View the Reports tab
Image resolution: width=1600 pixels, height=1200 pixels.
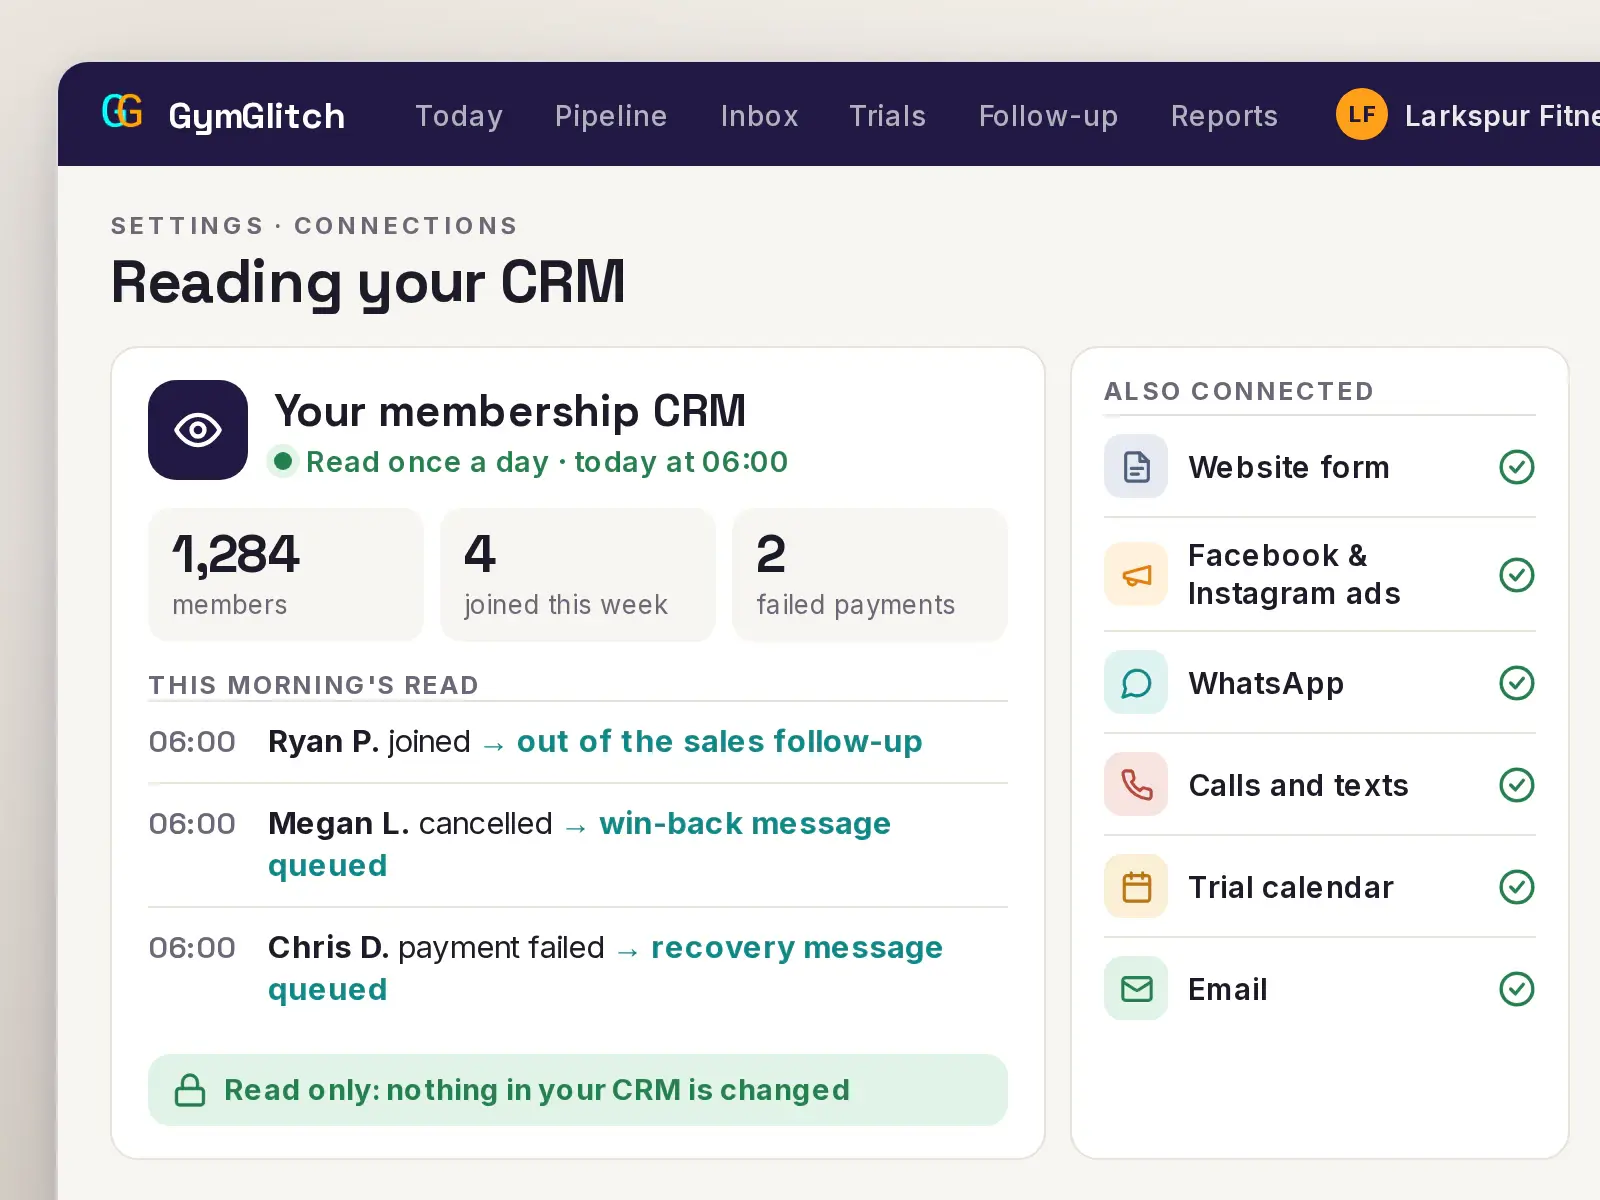click(1224, 116)
